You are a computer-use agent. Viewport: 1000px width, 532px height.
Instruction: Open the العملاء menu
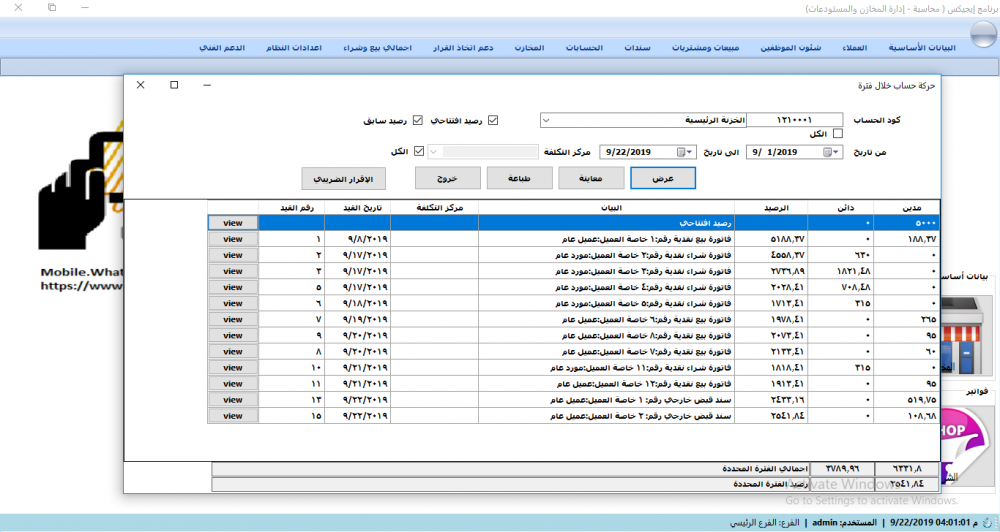(x=855, y=48)
